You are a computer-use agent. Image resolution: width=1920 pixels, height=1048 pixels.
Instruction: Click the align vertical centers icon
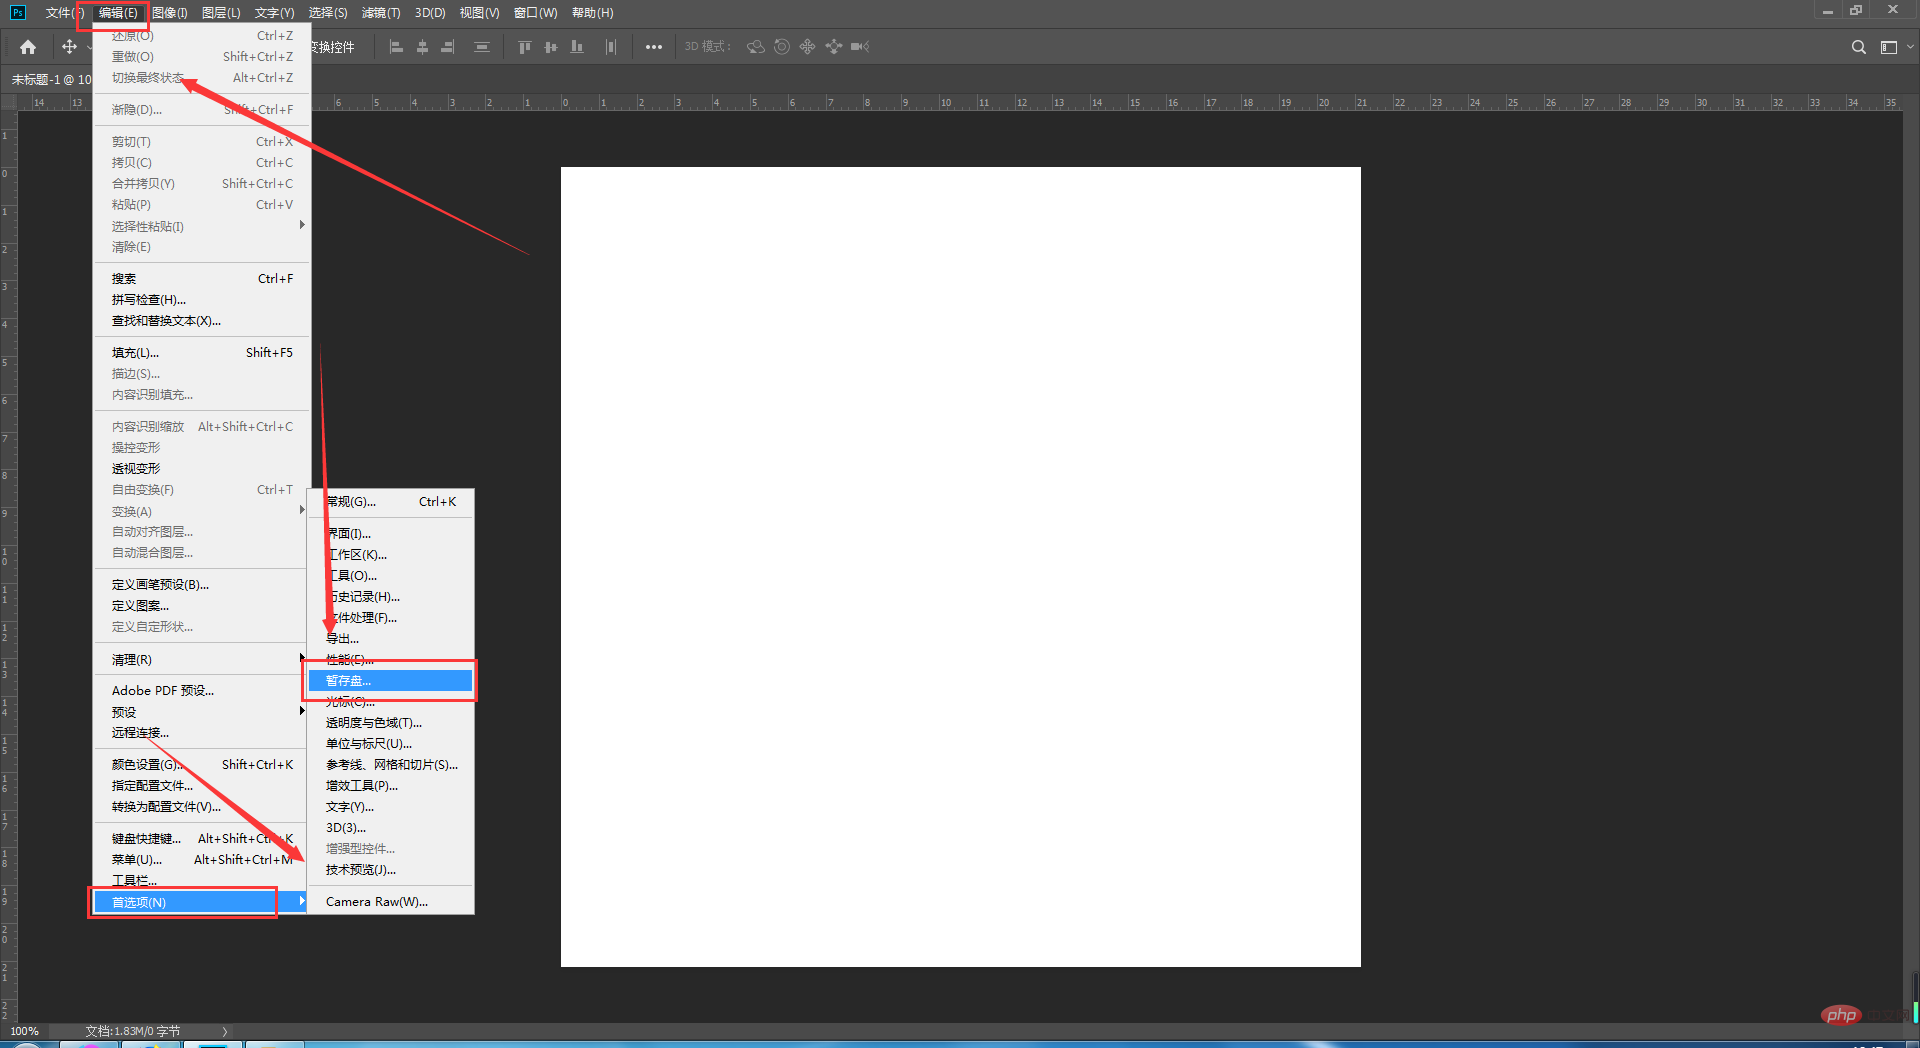551,47
